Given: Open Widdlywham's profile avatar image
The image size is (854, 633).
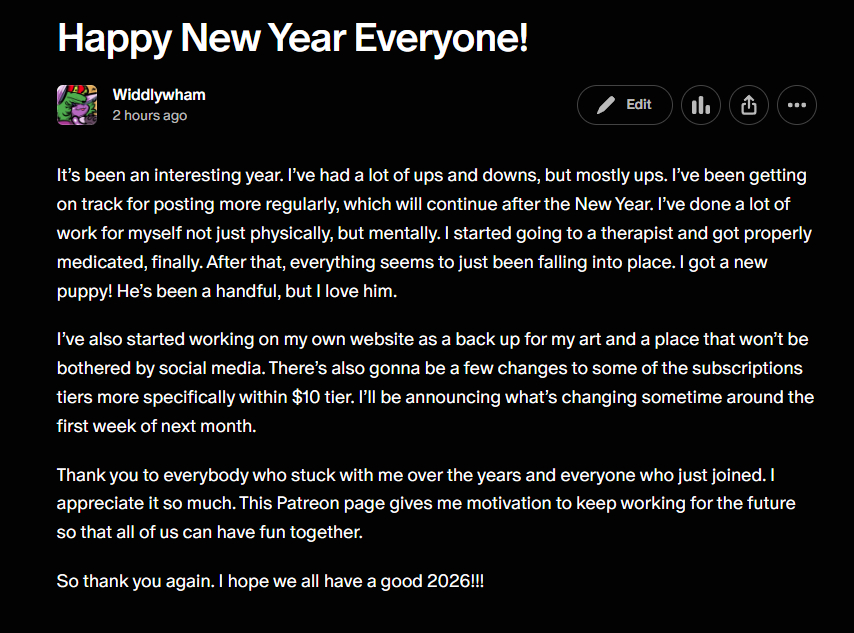Looking at the screenshot, I should coord(77,104).
